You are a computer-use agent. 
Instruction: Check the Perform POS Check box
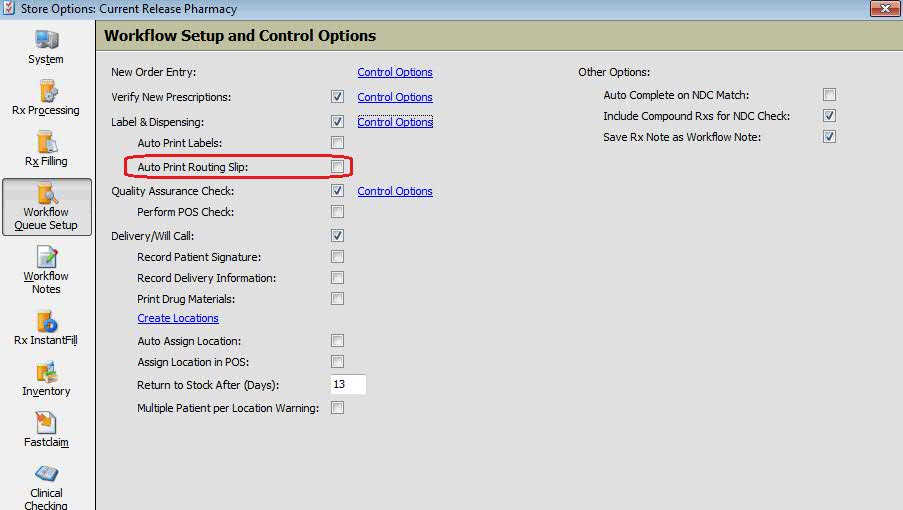tap(337, 212)
